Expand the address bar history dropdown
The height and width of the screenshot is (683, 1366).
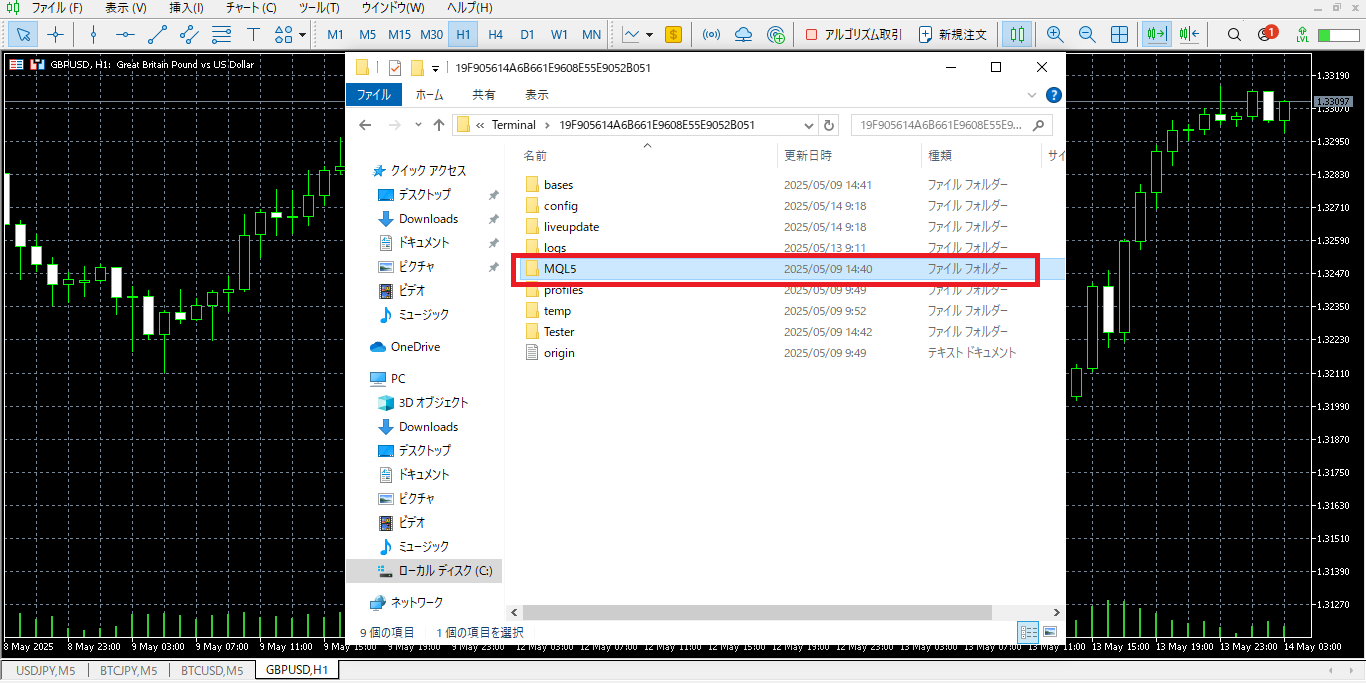click(x=808, y=125)
